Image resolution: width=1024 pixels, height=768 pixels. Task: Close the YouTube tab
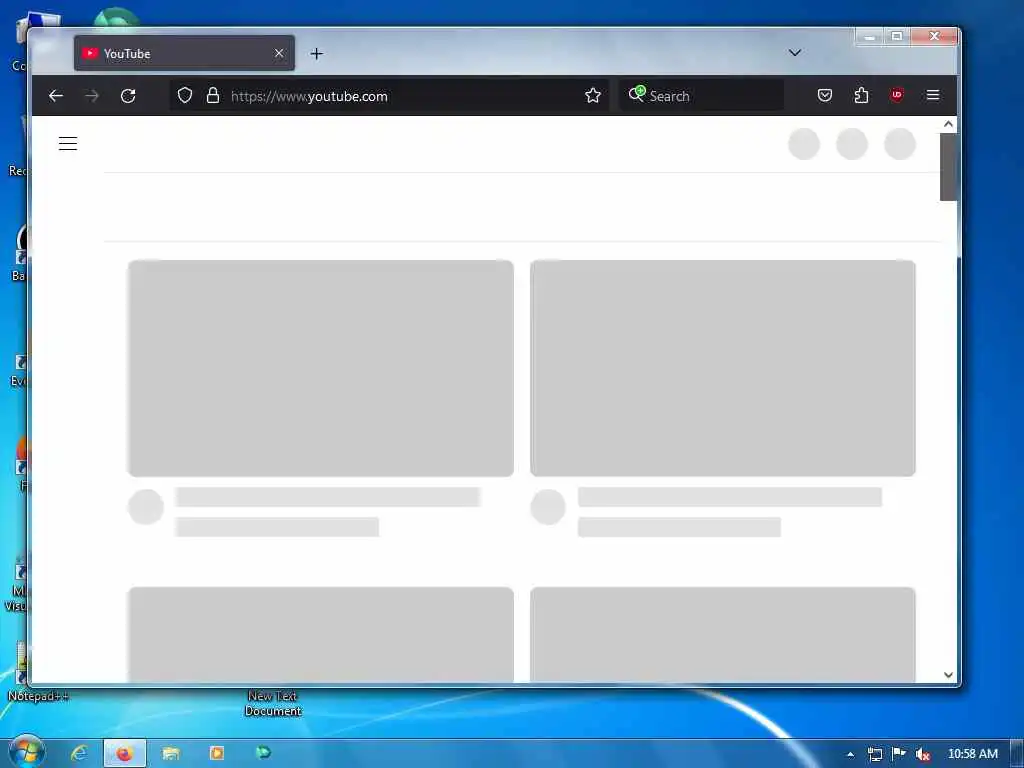[279, 54]
